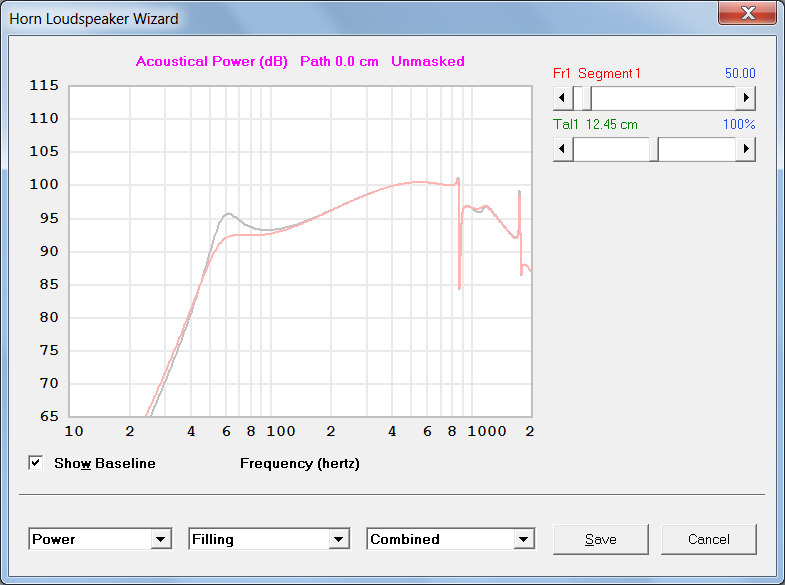Screen dimensions: 785x585
Task: Close the Horn Loudspeaker Wizard window
Action: [748, 13]
